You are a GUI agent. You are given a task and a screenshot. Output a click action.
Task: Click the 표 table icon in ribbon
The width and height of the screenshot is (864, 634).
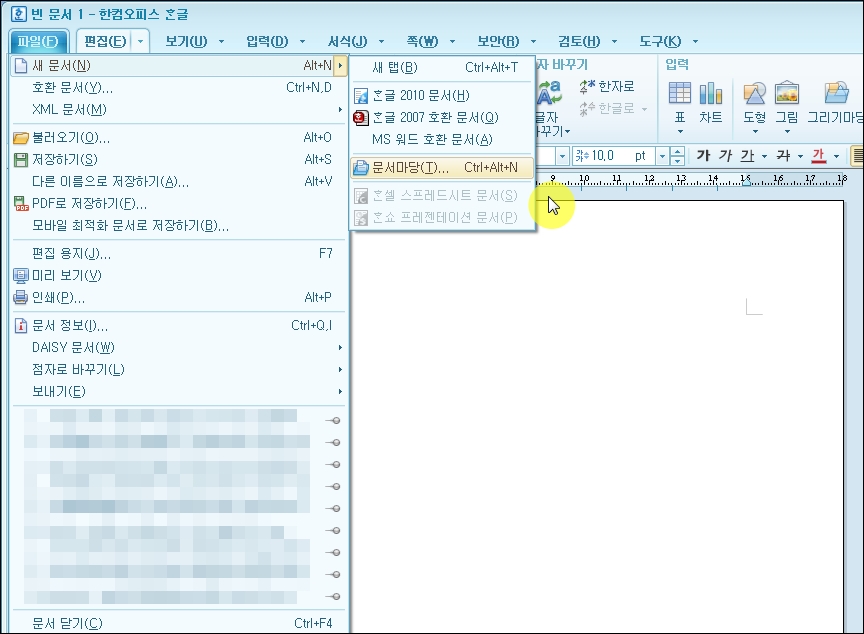[679, 93]
